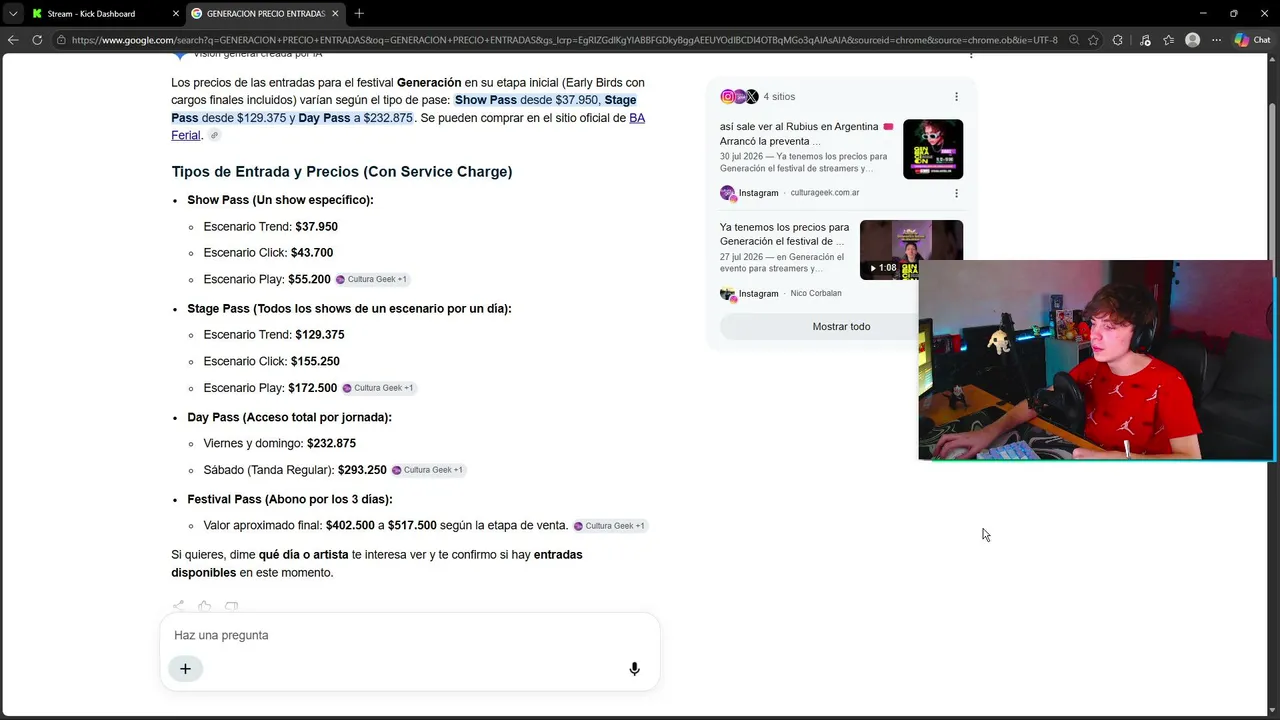Open Cultura Geek +1 source for Escenario Play $55.200
Screen dimensions: 1280x720
(372, 280)
